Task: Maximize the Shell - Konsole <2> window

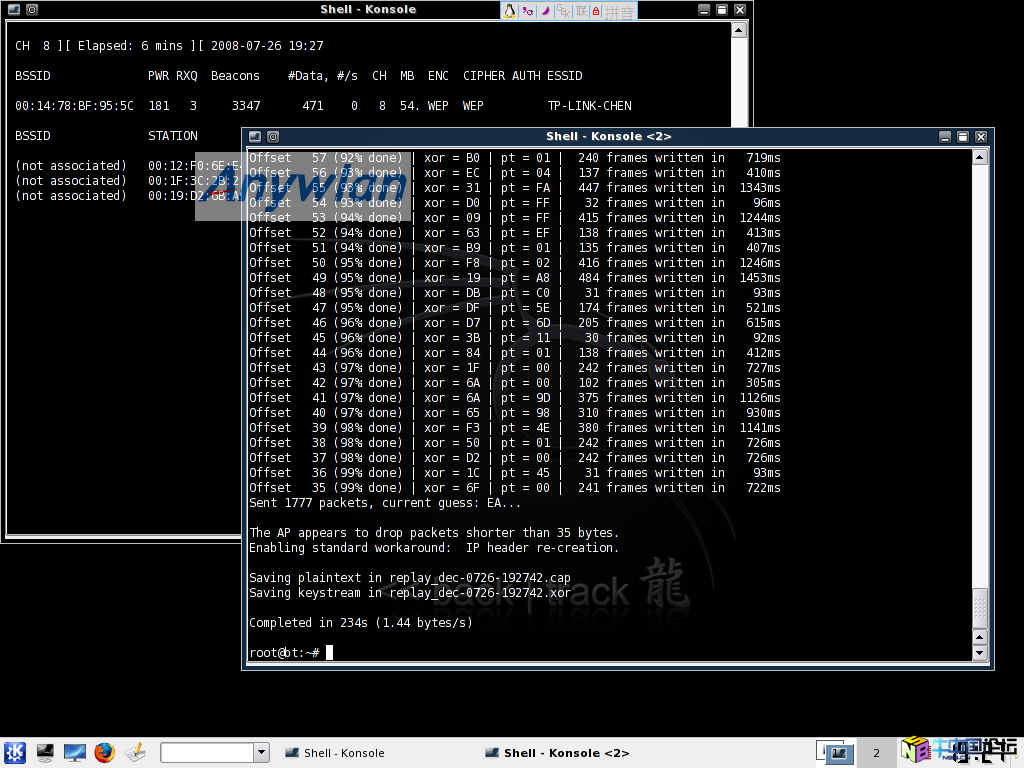Action: coord(963,136)
